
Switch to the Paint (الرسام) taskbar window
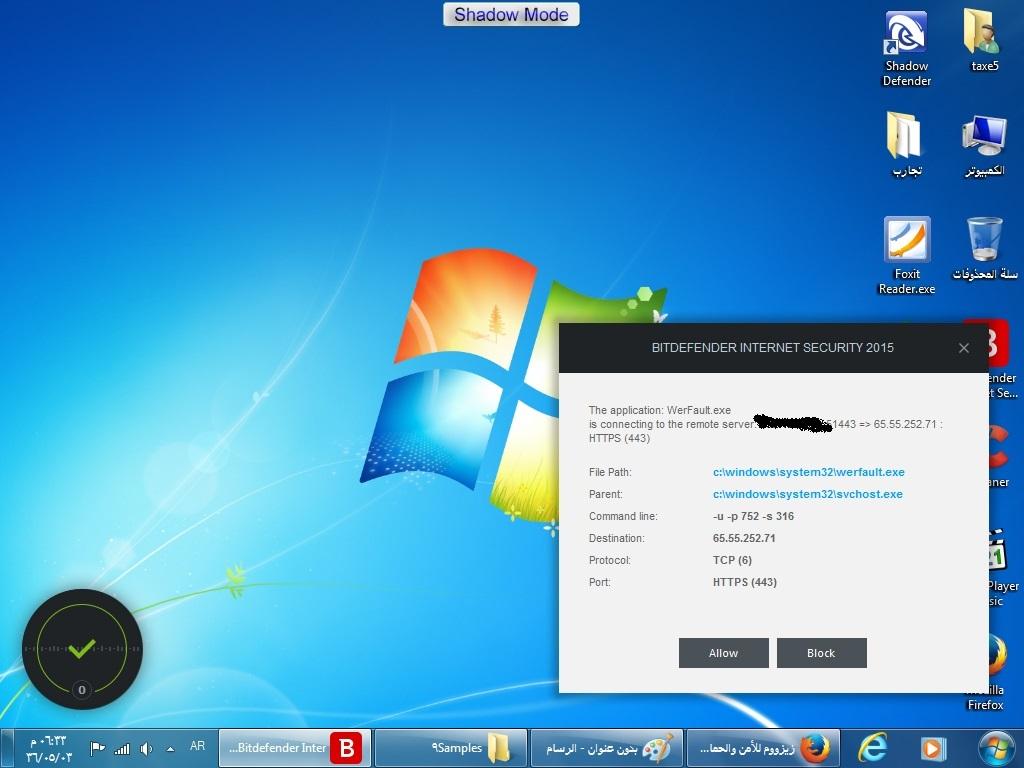point(607,748)
